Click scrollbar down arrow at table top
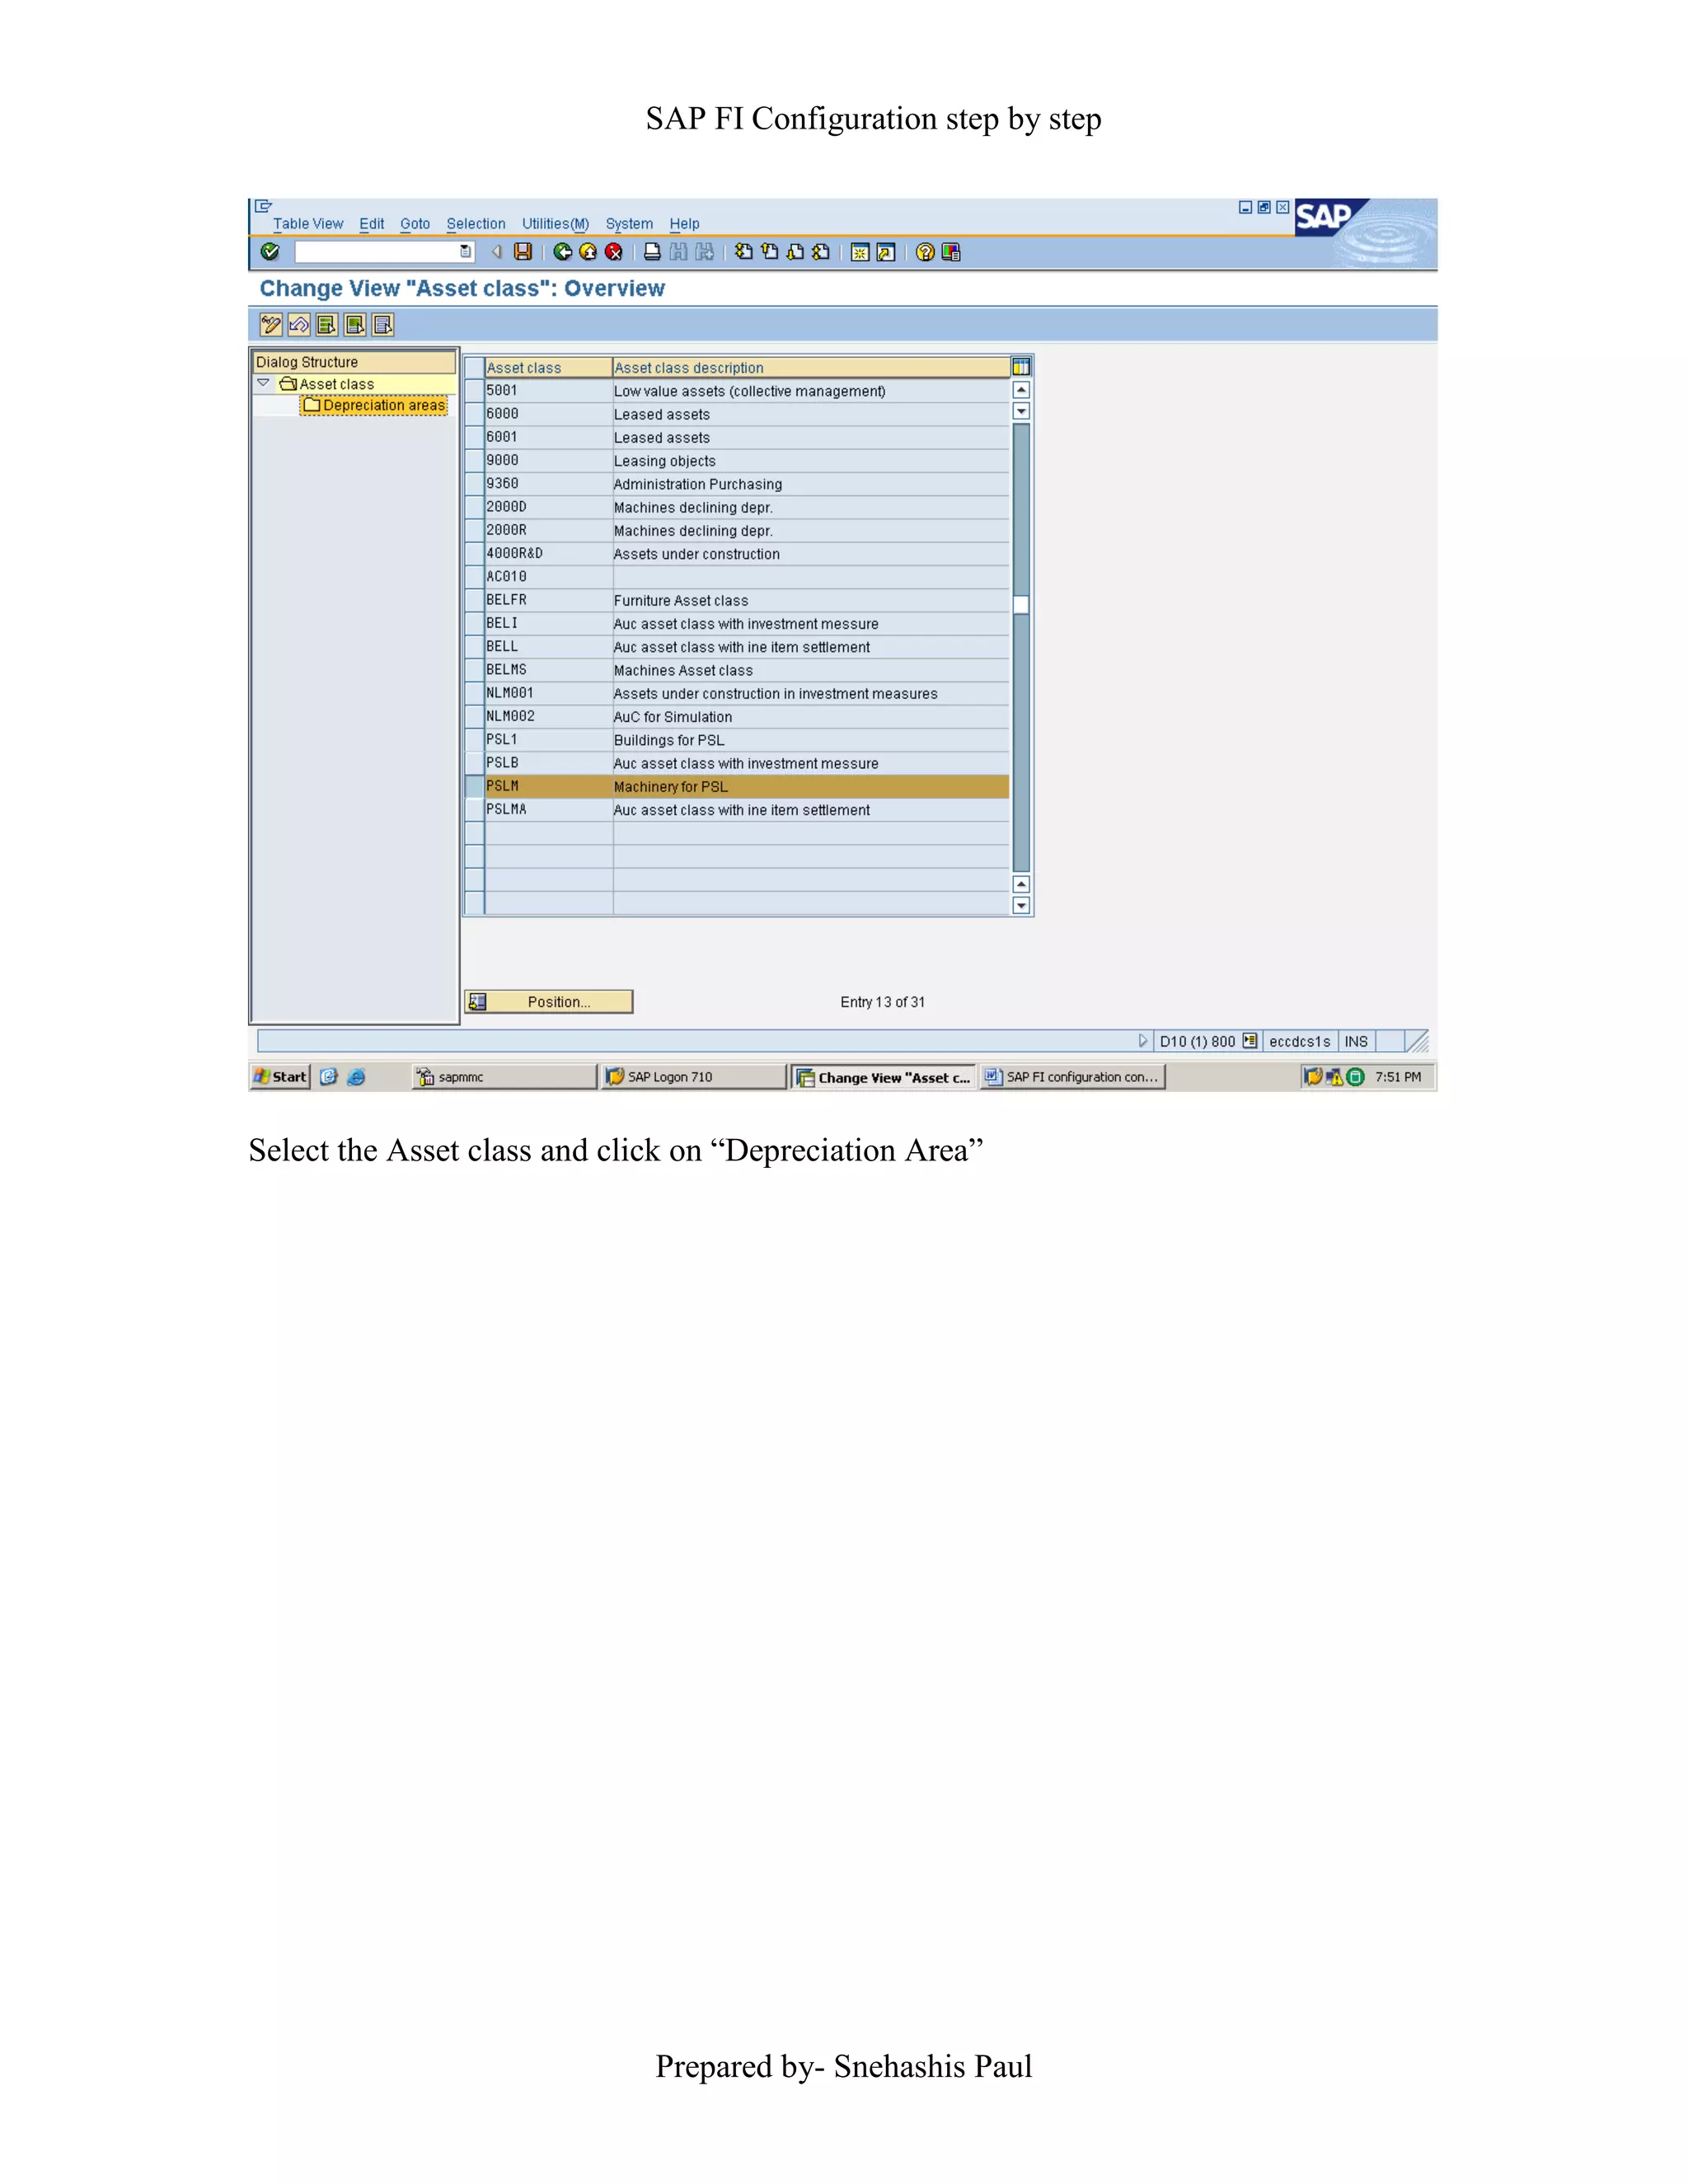This screenshot has height=2184, width=1688. point(1021,411)
